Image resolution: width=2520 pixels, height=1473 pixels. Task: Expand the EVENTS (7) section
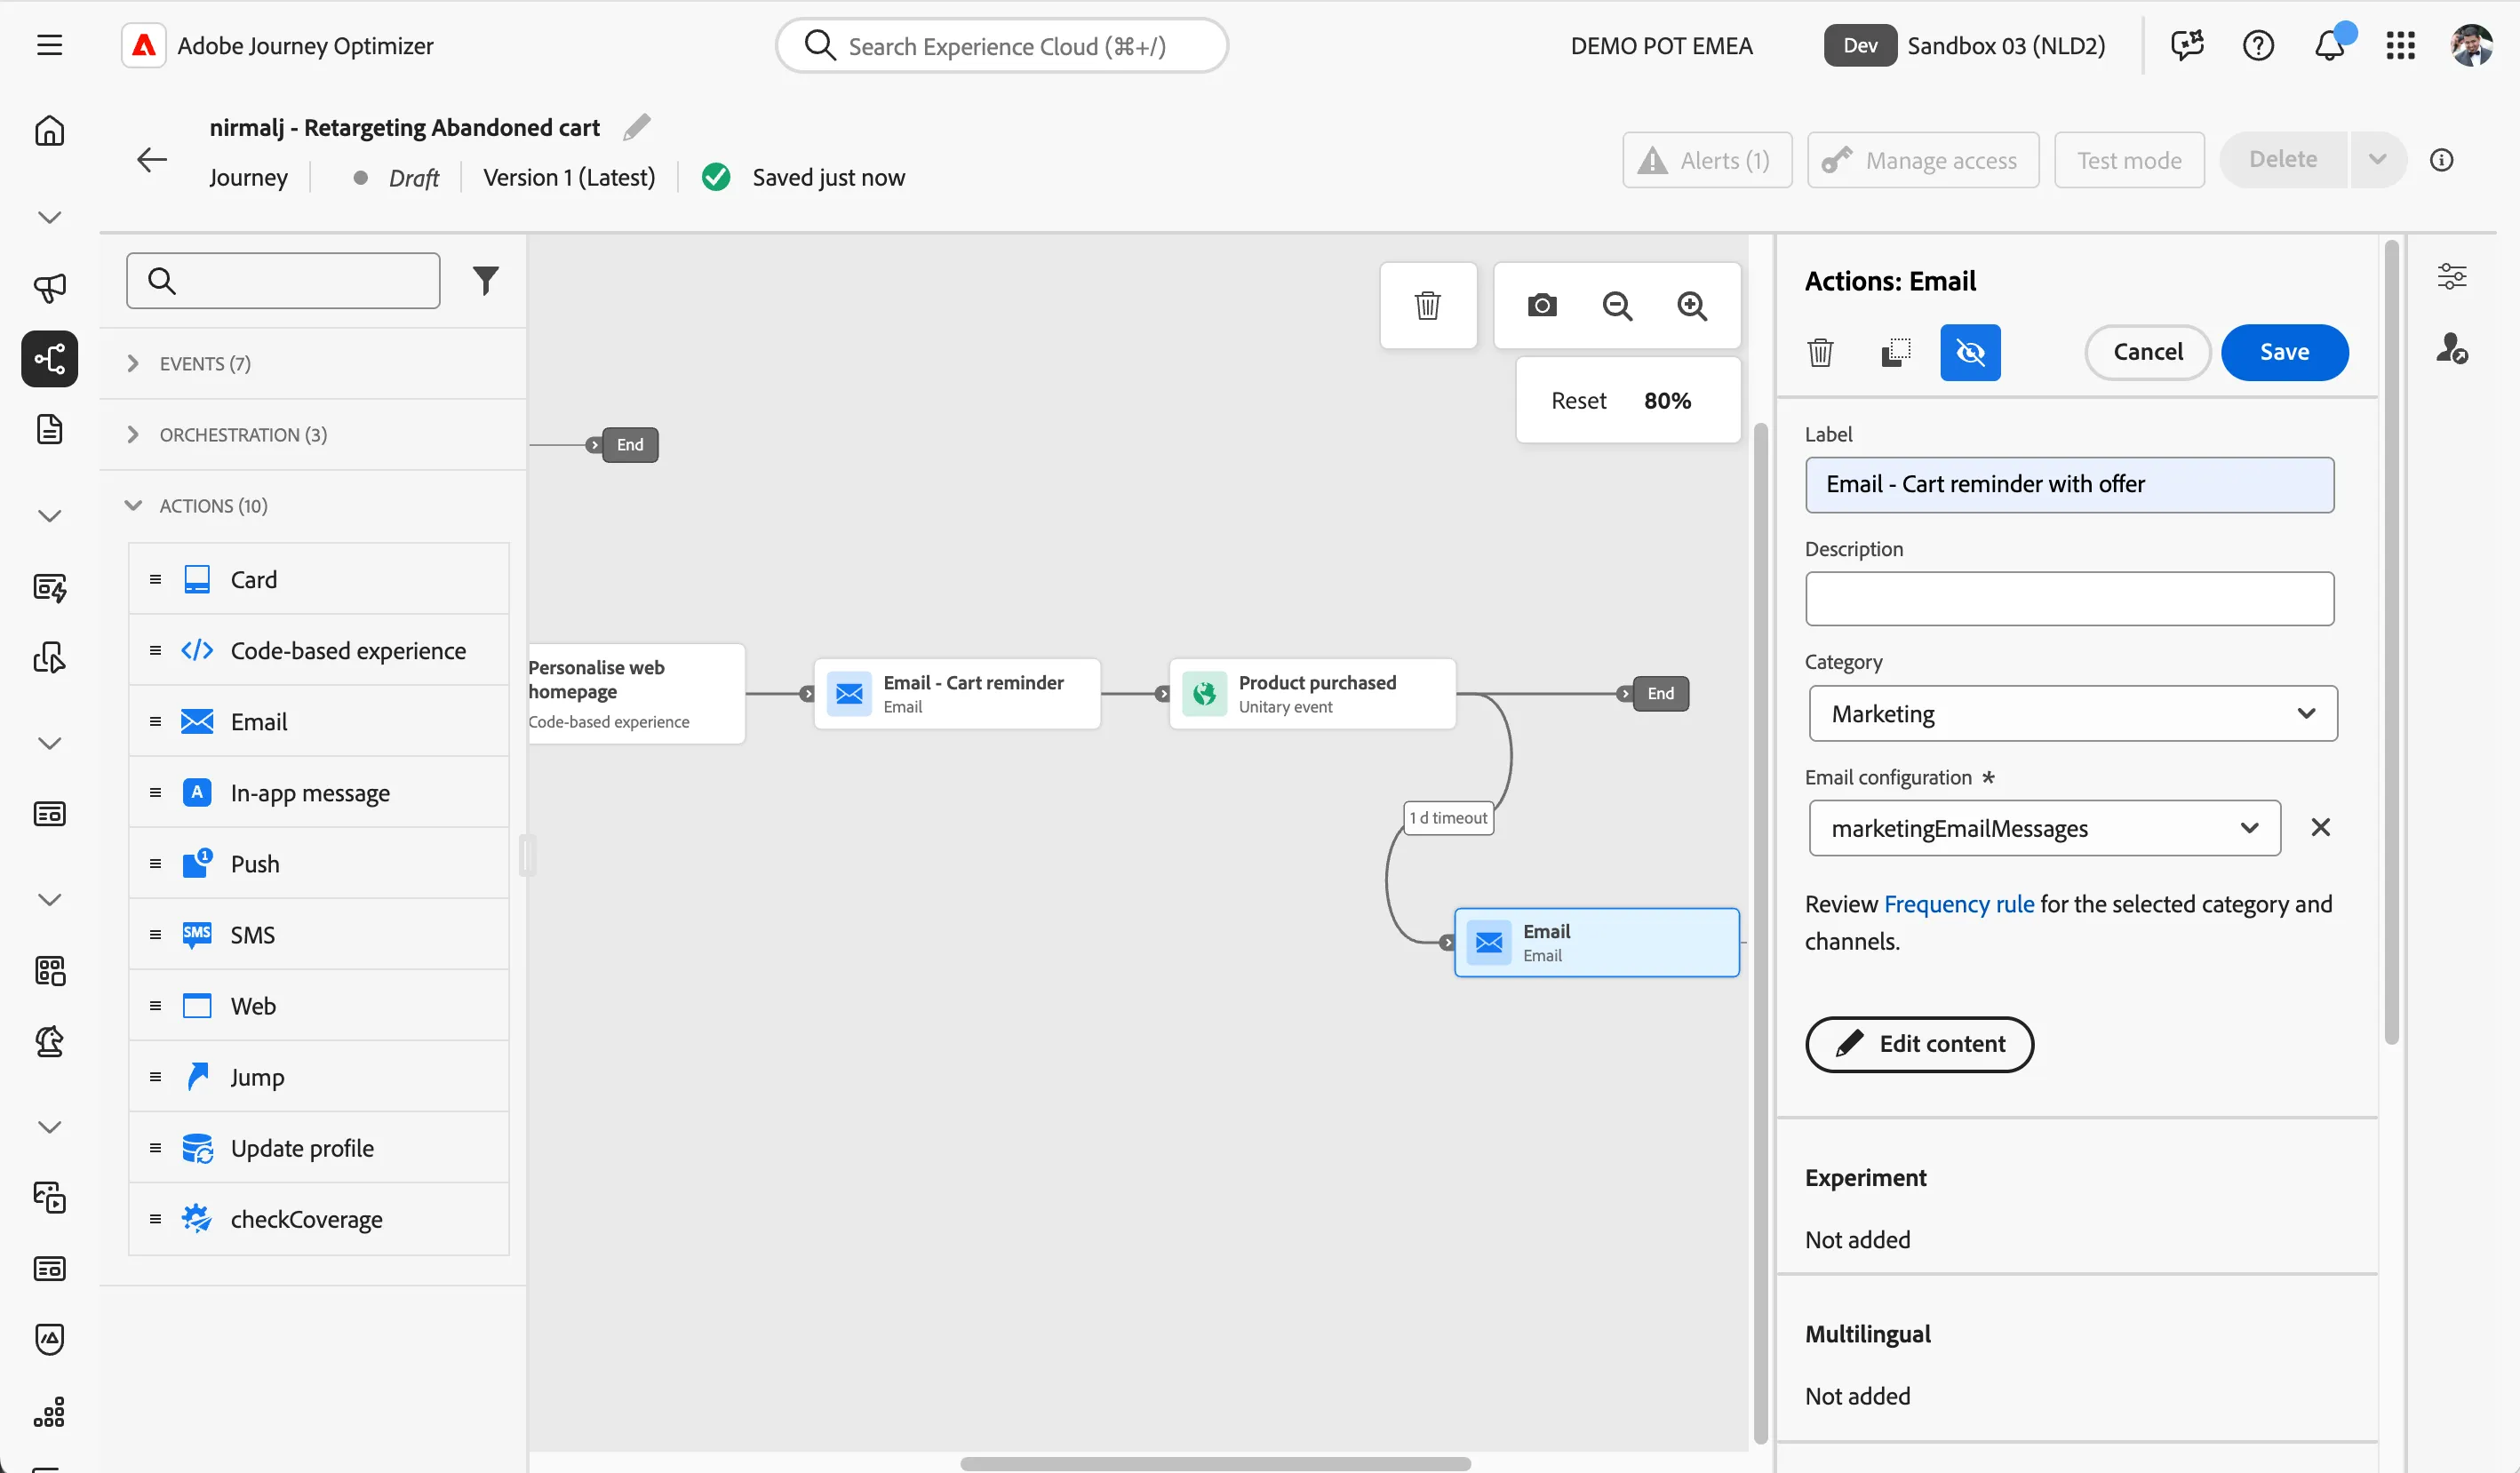coord(312,364)
